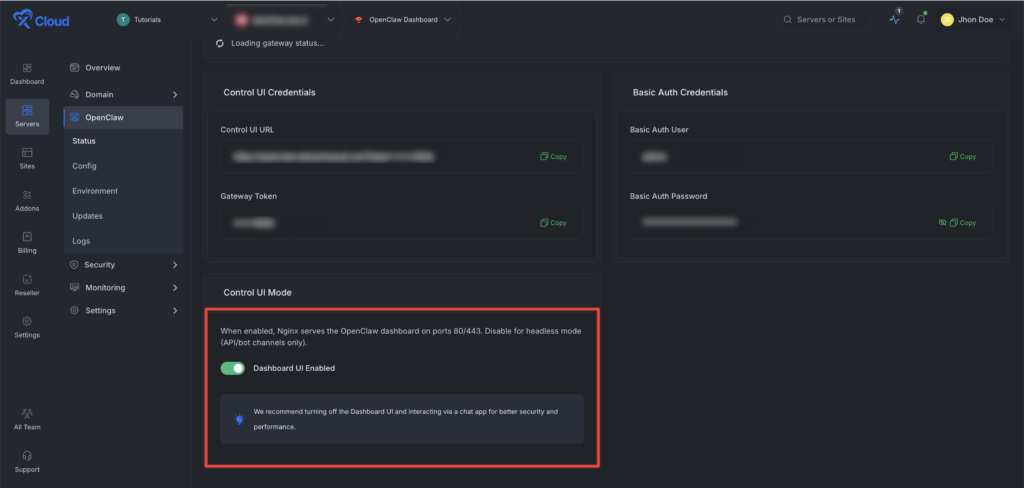
Task: Disable the Dashboard UI Enabled toggle
Action: 233,368
